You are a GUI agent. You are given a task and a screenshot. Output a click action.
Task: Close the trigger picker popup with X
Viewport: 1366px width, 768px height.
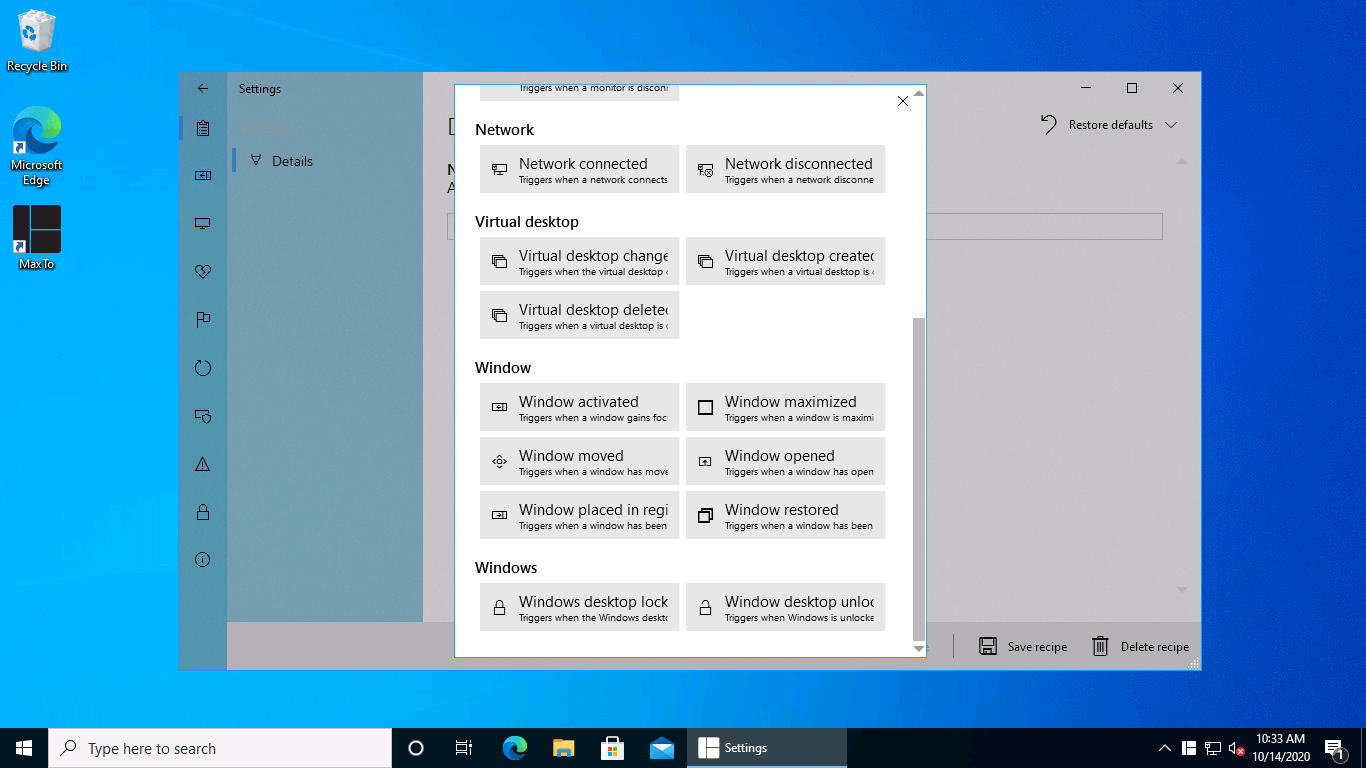click(903, 101)
